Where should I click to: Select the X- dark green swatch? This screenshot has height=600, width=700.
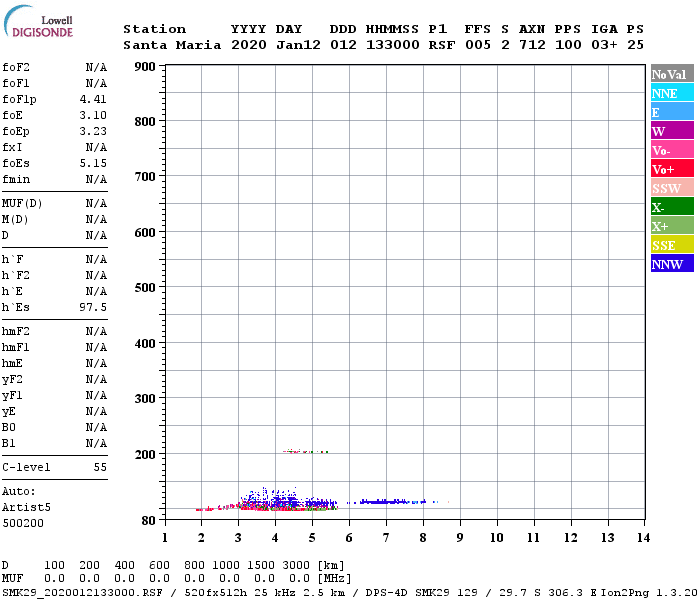point(672,207)
